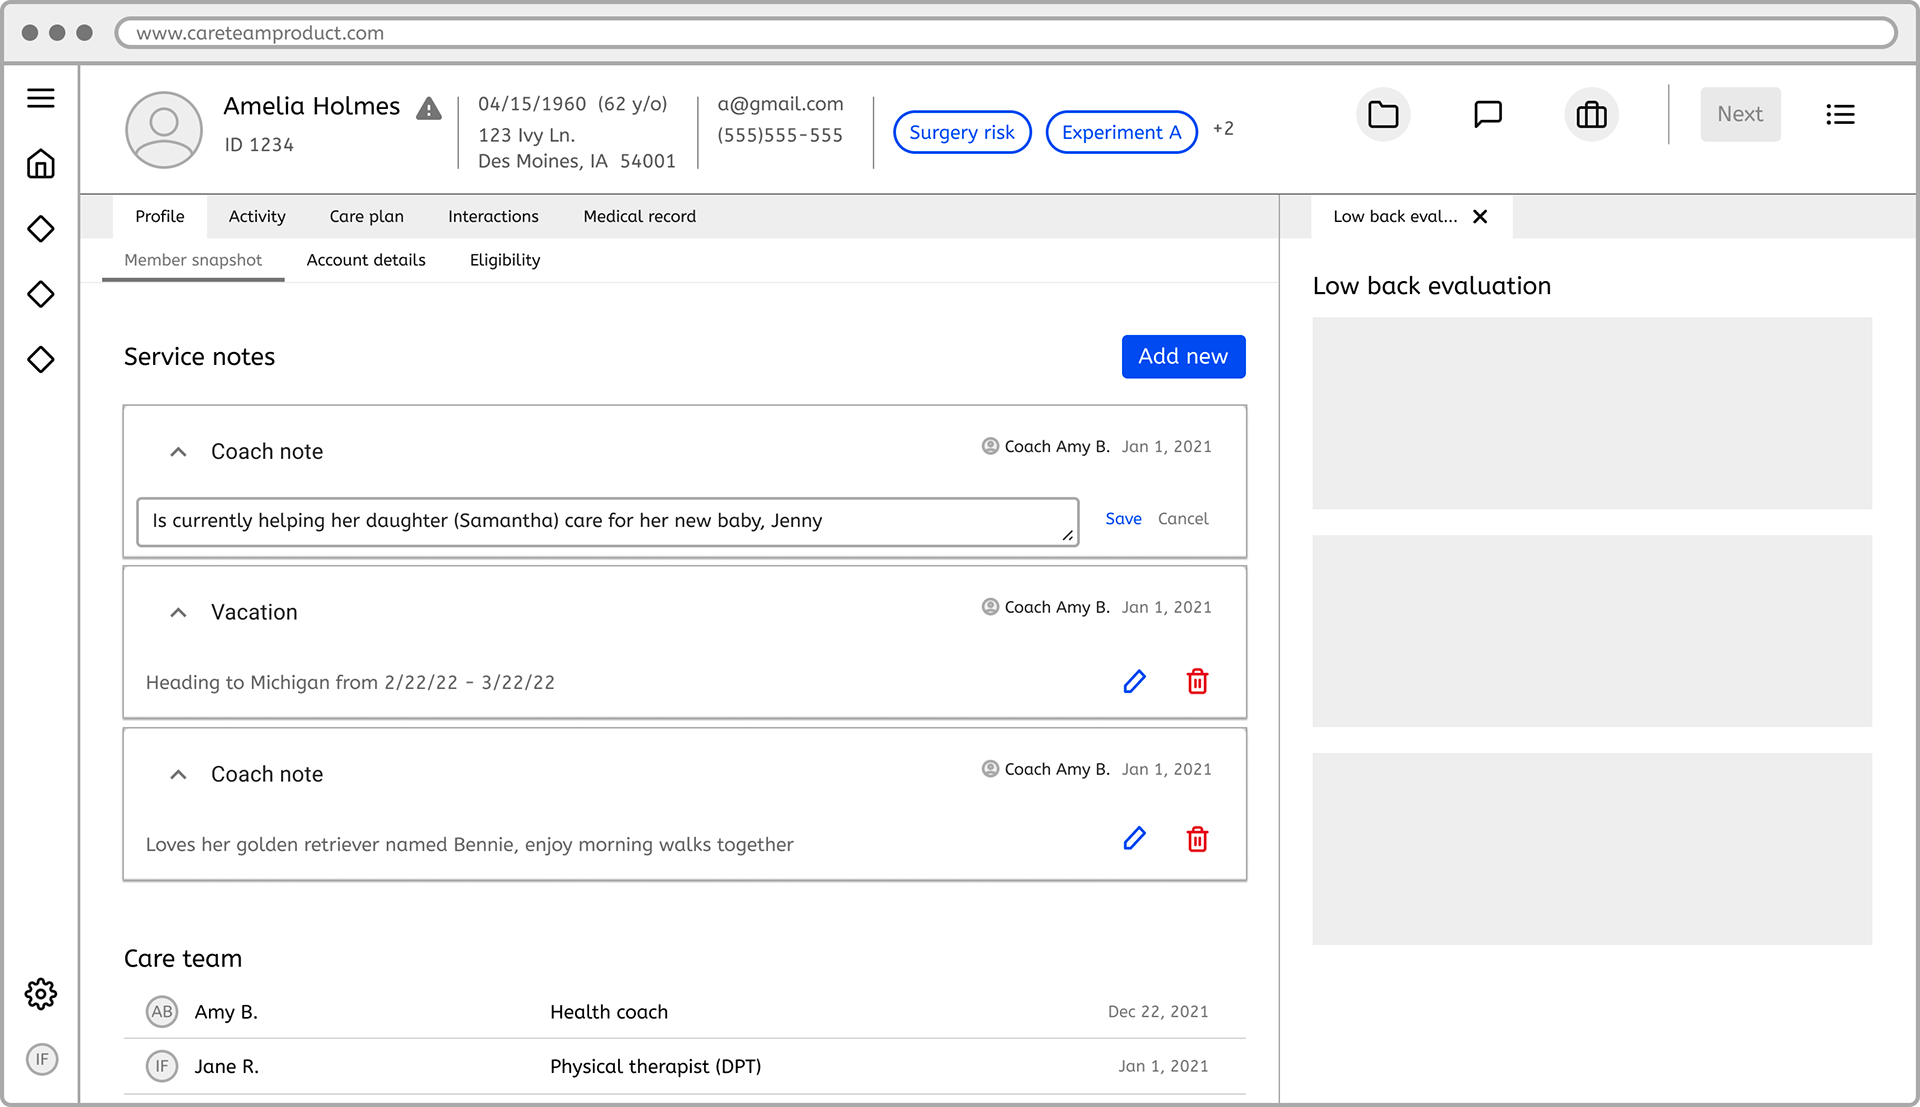Open the hamburger menu in the sidebar
Viewport: 1920px width, 1107px height.
click(41, 98)
